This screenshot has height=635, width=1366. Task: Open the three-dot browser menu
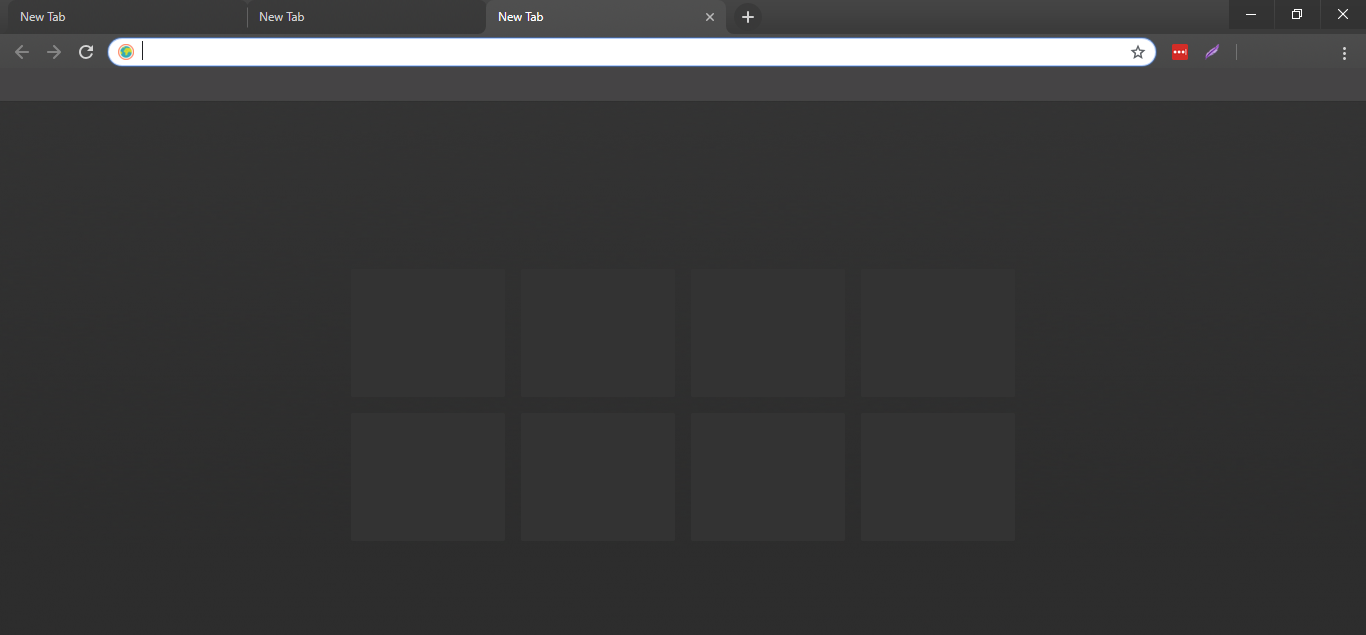[1344, 52]
